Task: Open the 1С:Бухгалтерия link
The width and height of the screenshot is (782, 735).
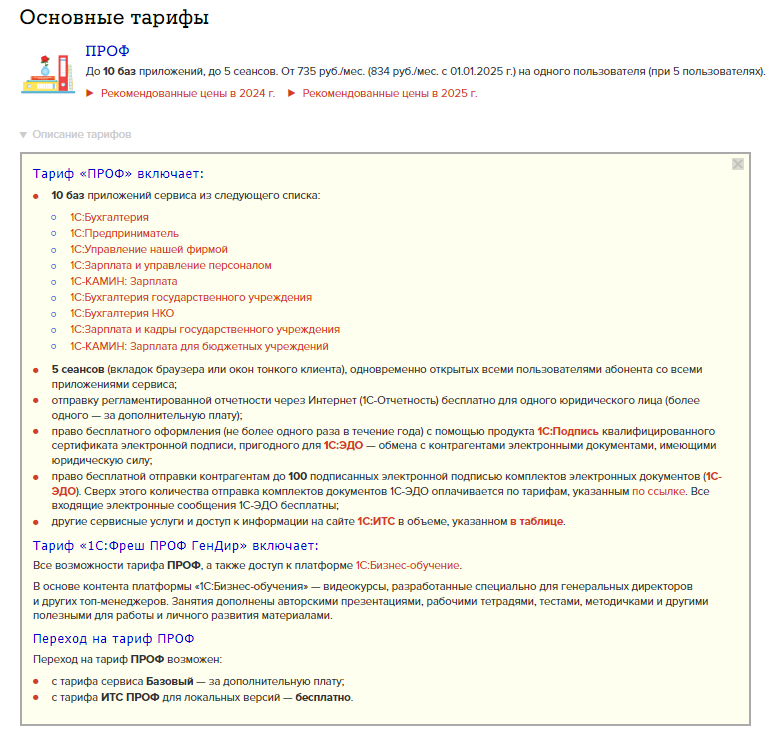Action: tap(109, 217)
